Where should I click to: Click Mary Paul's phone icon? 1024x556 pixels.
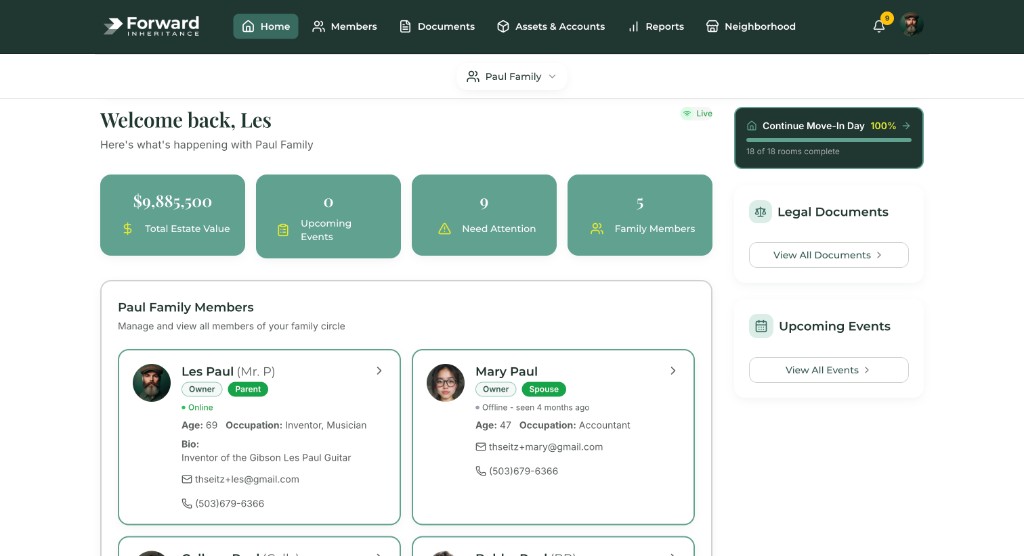[x=481, y=471]
